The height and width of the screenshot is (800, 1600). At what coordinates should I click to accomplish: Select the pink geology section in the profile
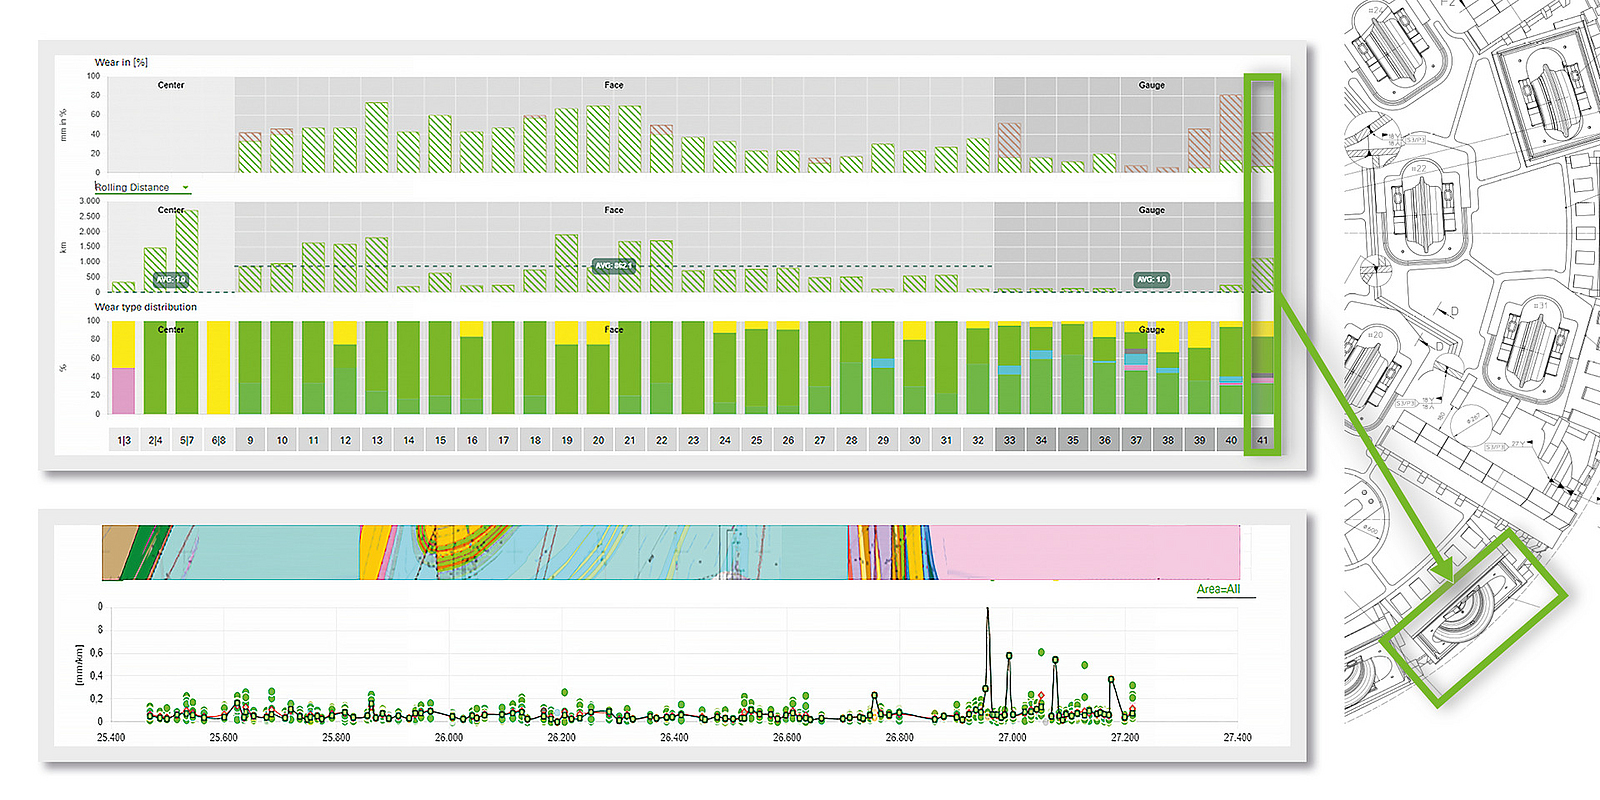(x=1085, y=552)
